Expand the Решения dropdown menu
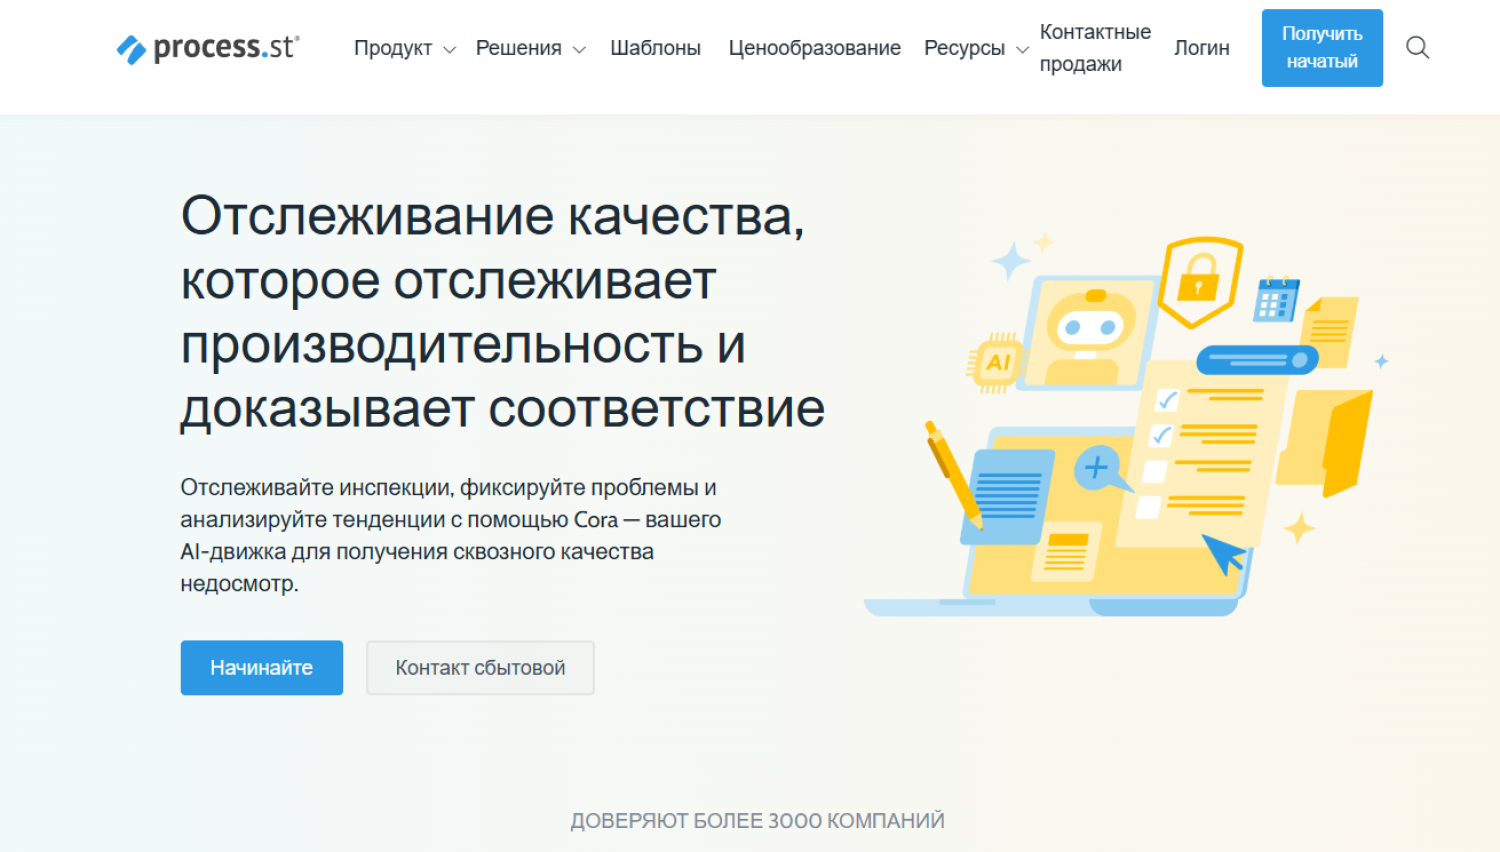 [x=530, y=48]
